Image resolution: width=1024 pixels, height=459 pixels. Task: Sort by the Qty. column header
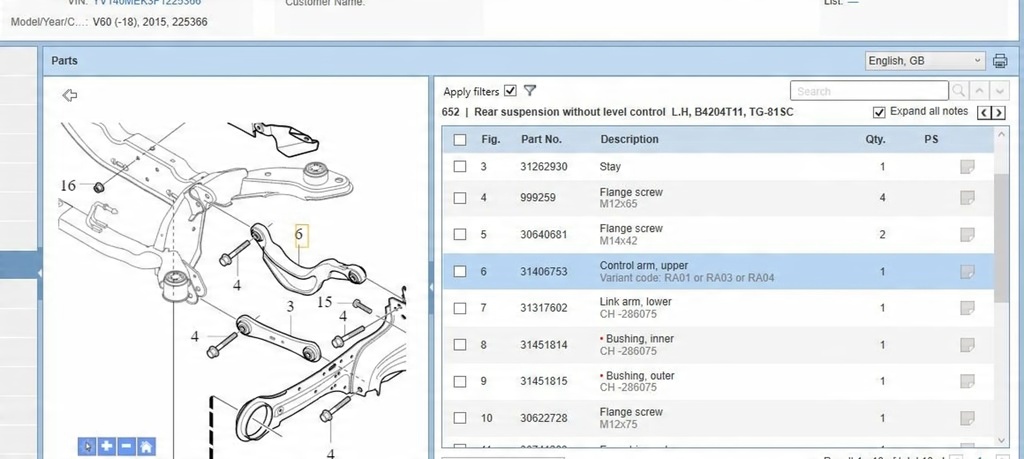coord(875,139)
